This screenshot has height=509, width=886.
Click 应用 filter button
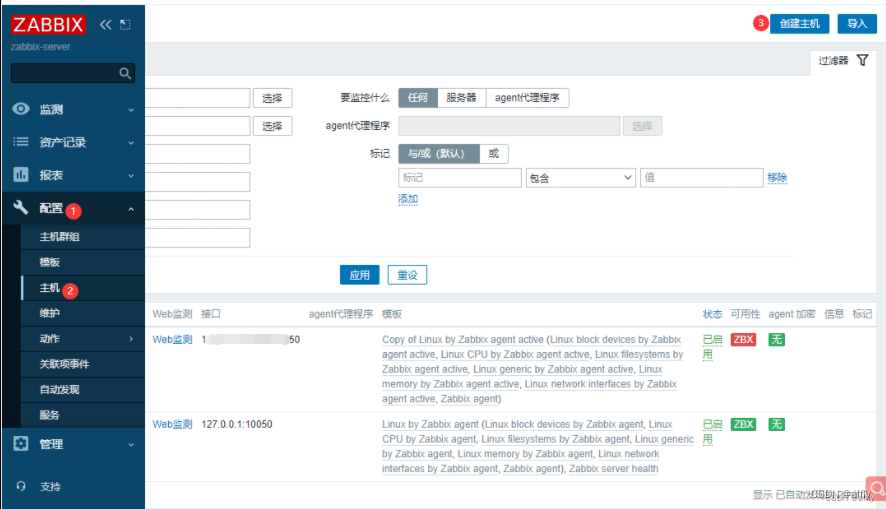coord(359,275)
